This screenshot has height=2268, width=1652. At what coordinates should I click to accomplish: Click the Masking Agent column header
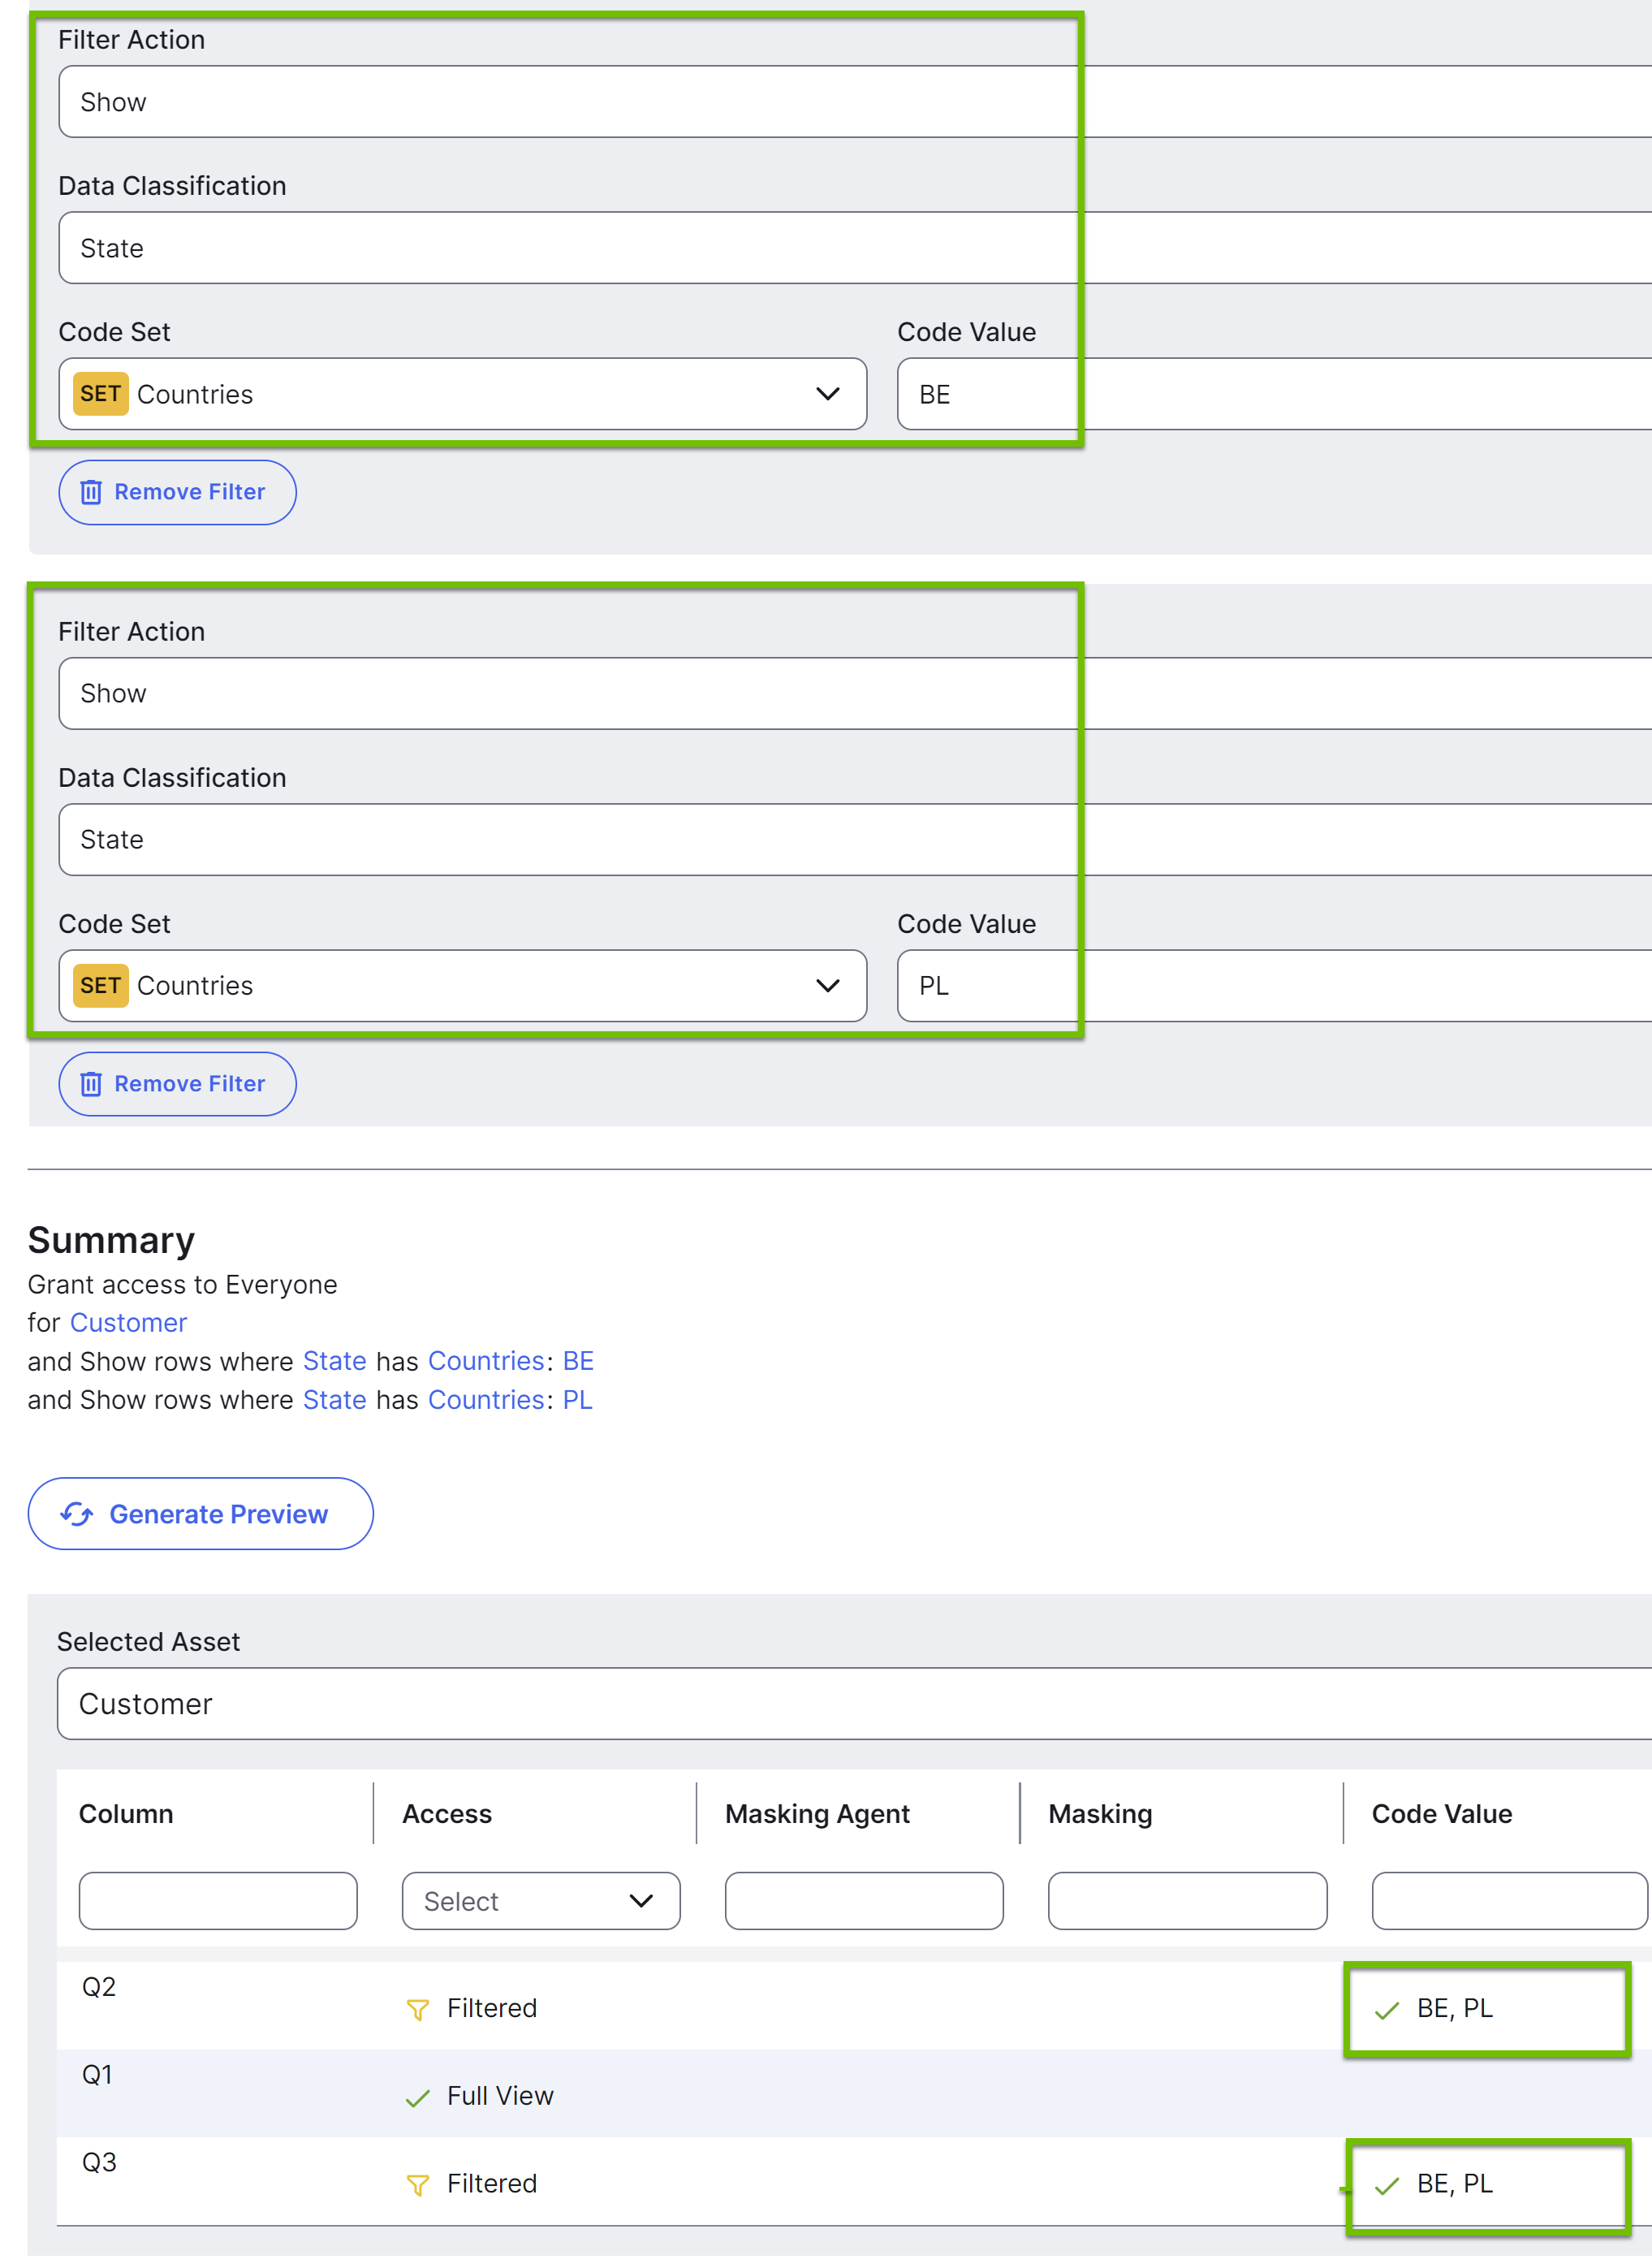tap(817, 1813)
